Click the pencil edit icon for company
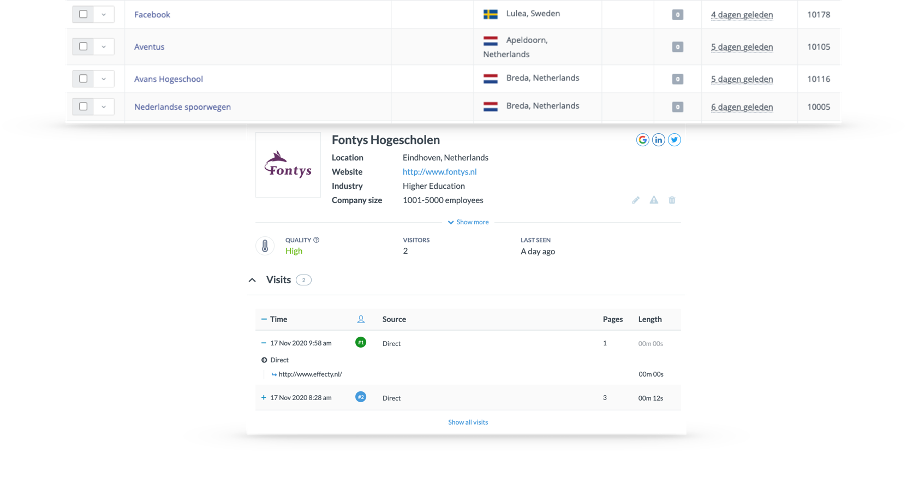 click(636, 200)
